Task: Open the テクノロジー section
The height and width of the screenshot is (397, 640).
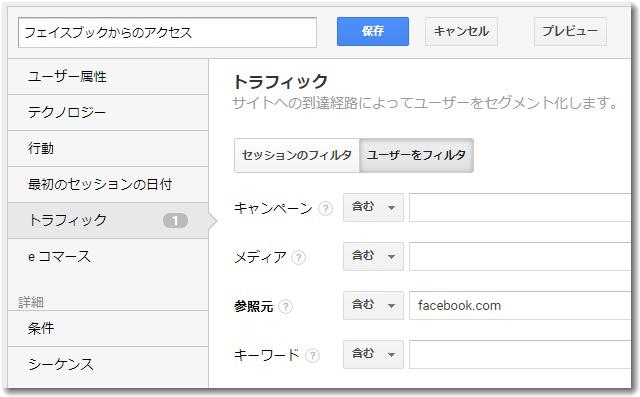Action: point(108,113)
